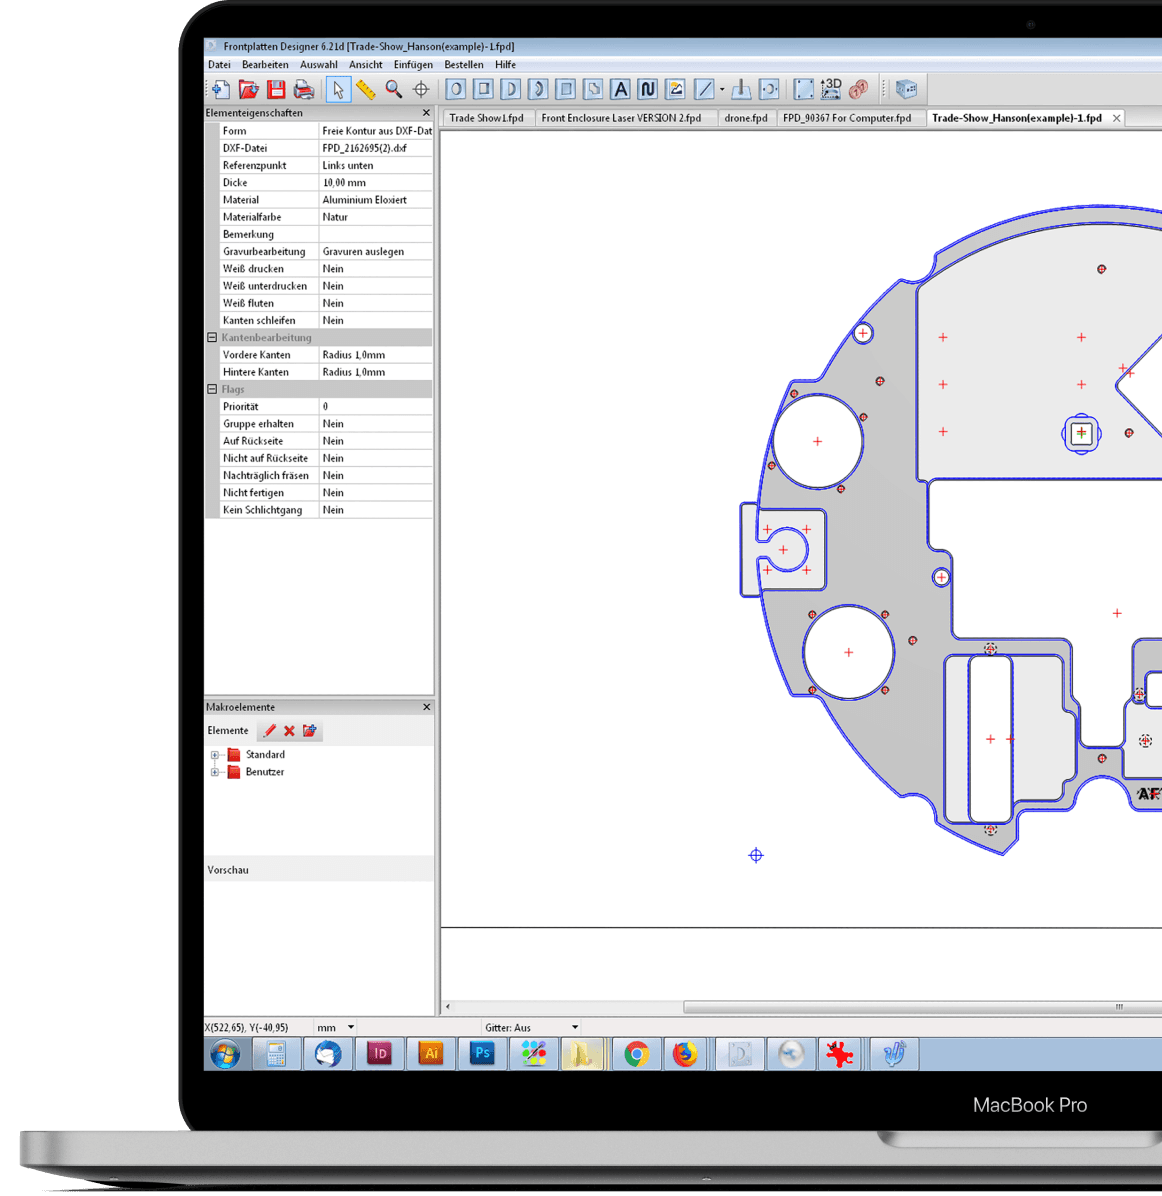Edit a macro element with the pencil button

pos(269,730)
